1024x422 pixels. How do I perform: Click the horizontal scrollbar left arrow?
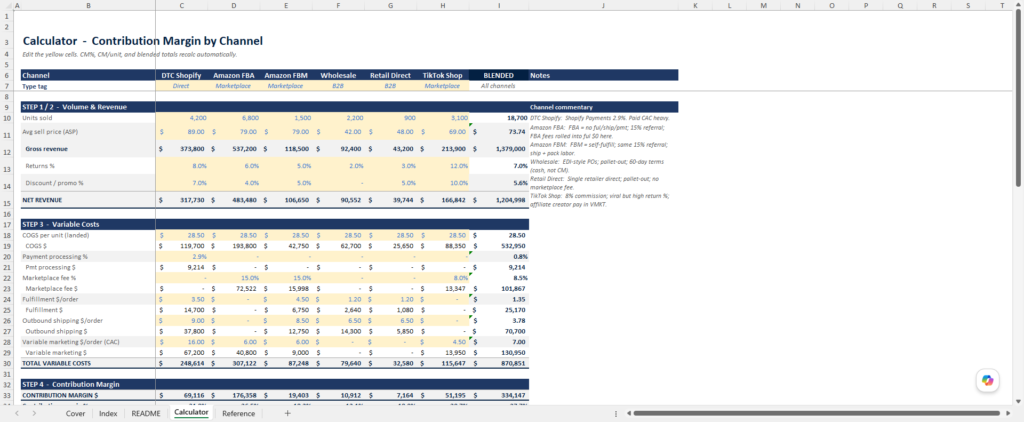tap(628, 414)
